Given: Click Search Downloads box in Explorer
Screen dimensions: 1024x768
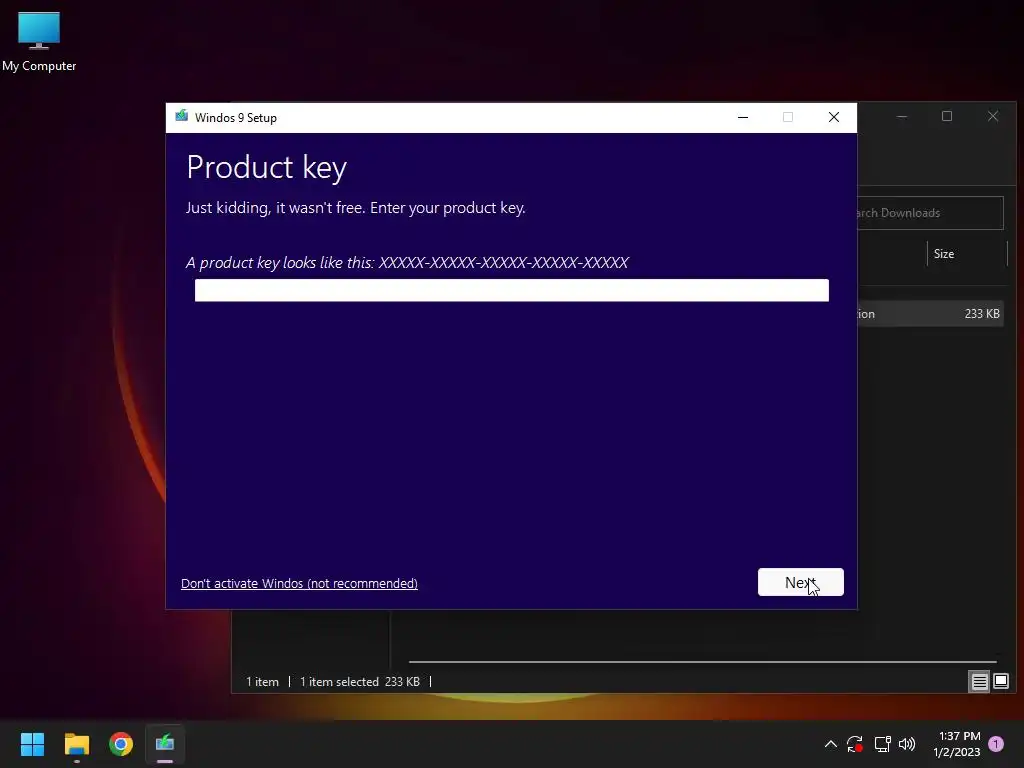Looking at the screenshot, I should pyautogui.click(x=930, y=213).
